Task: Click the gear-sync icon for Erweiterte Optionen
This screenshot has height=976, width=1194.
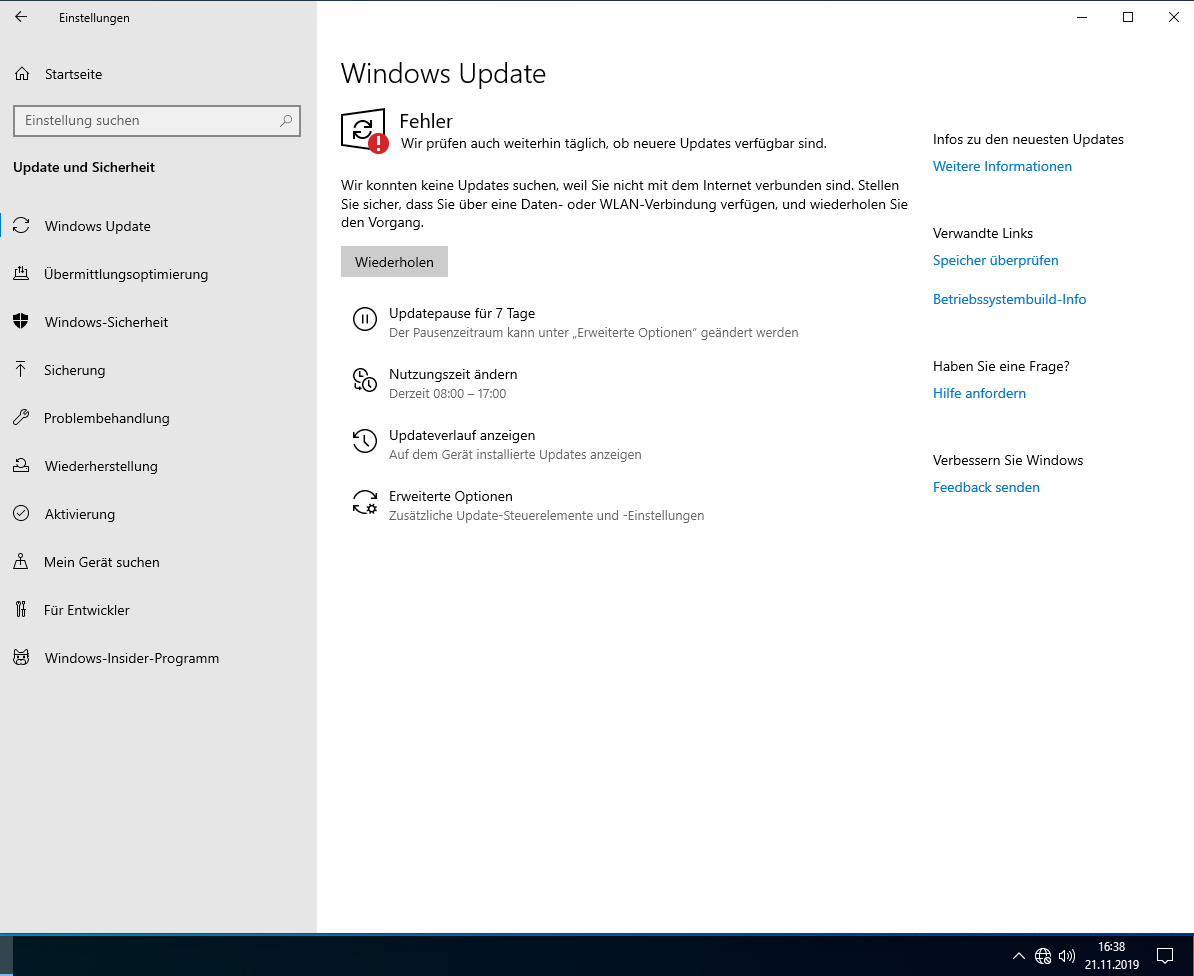Action: point(365,502)
